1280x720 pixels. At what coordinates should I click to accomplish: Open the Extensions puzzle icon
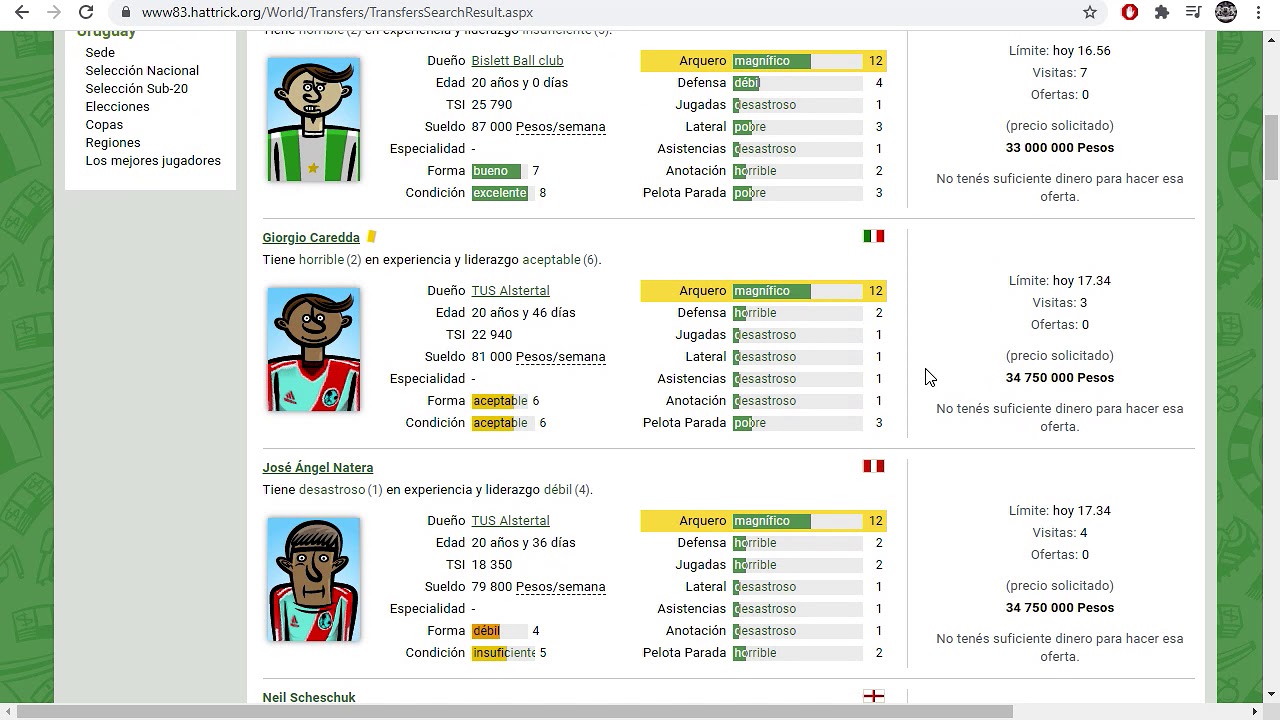[1161, 12]
